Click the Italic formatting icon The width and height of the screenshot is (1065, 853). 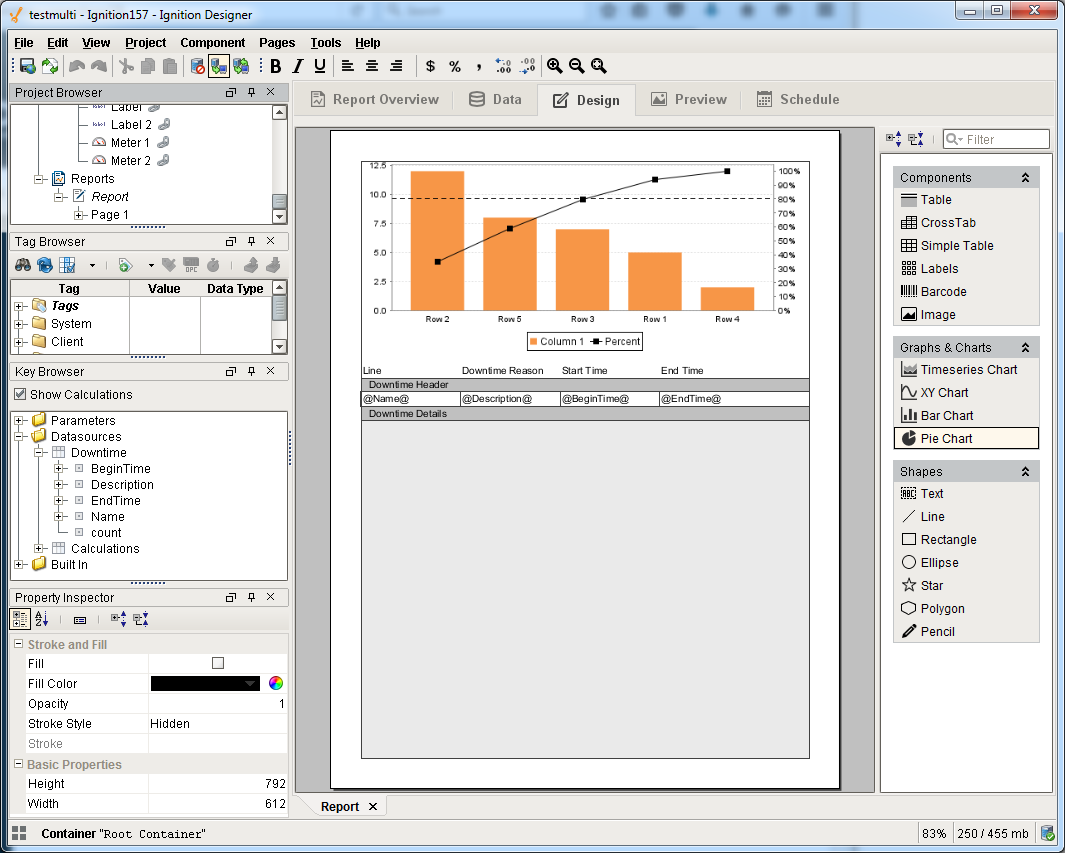[x=298, y=66]
